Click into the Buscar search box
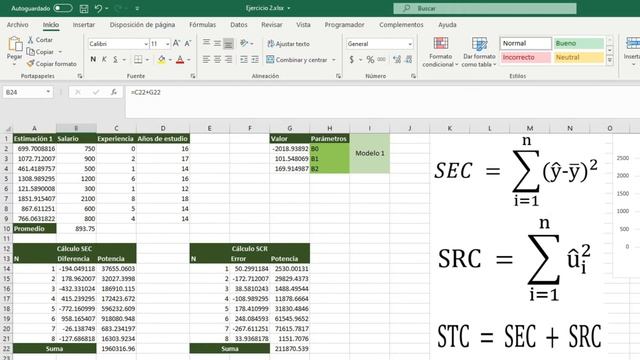The height and width of the screenshot is (360, 640). 485,8
